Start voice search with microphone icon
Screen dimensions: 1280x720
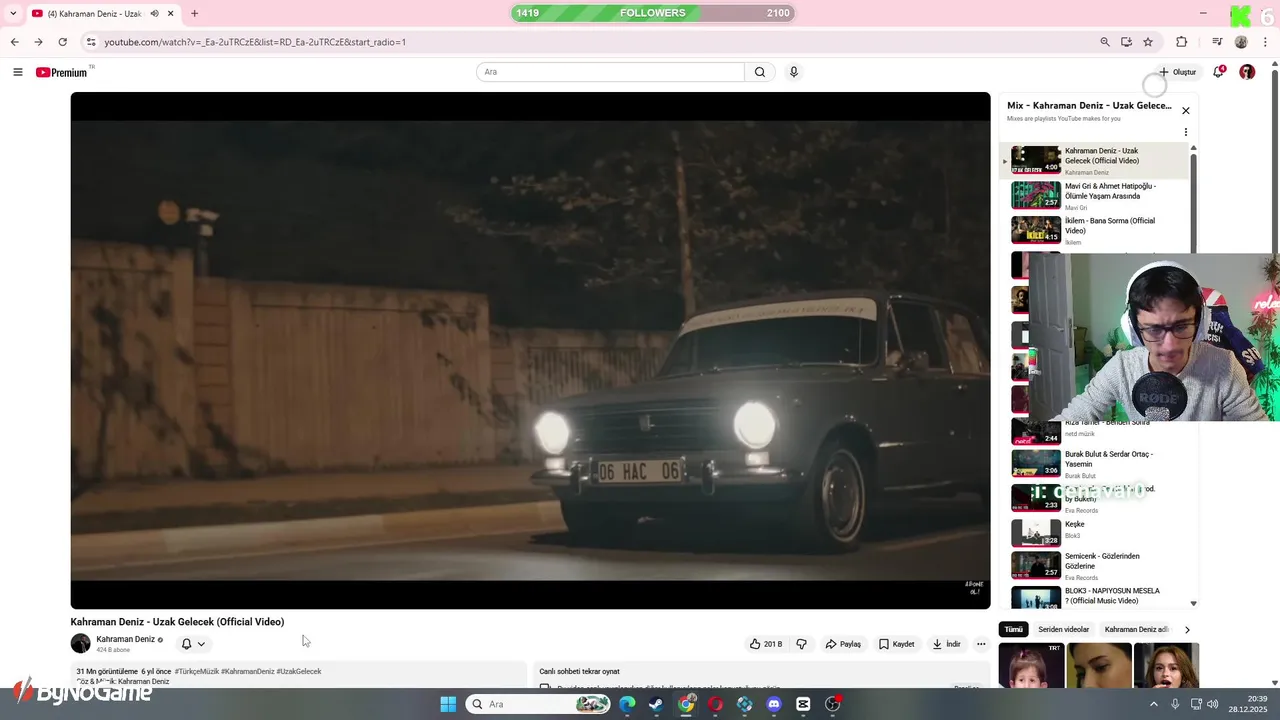pyautogui.click(x=794, y=72)
